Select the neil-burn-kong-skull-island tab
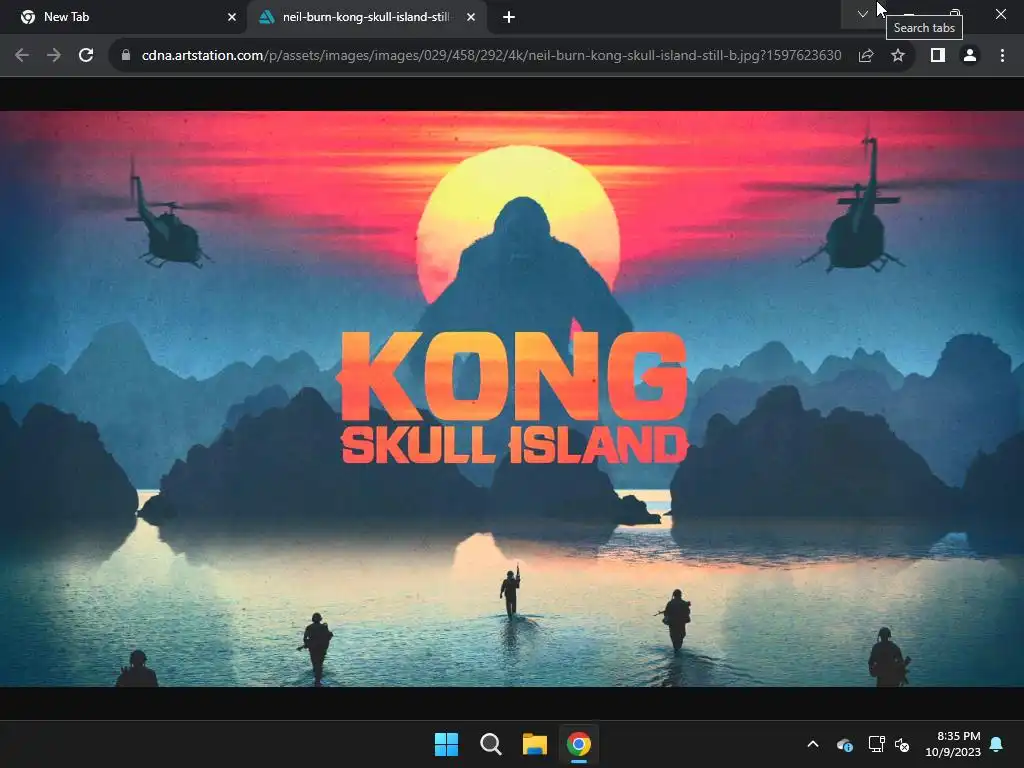Viewport: 1024px width, 768px height. point(367,17)
